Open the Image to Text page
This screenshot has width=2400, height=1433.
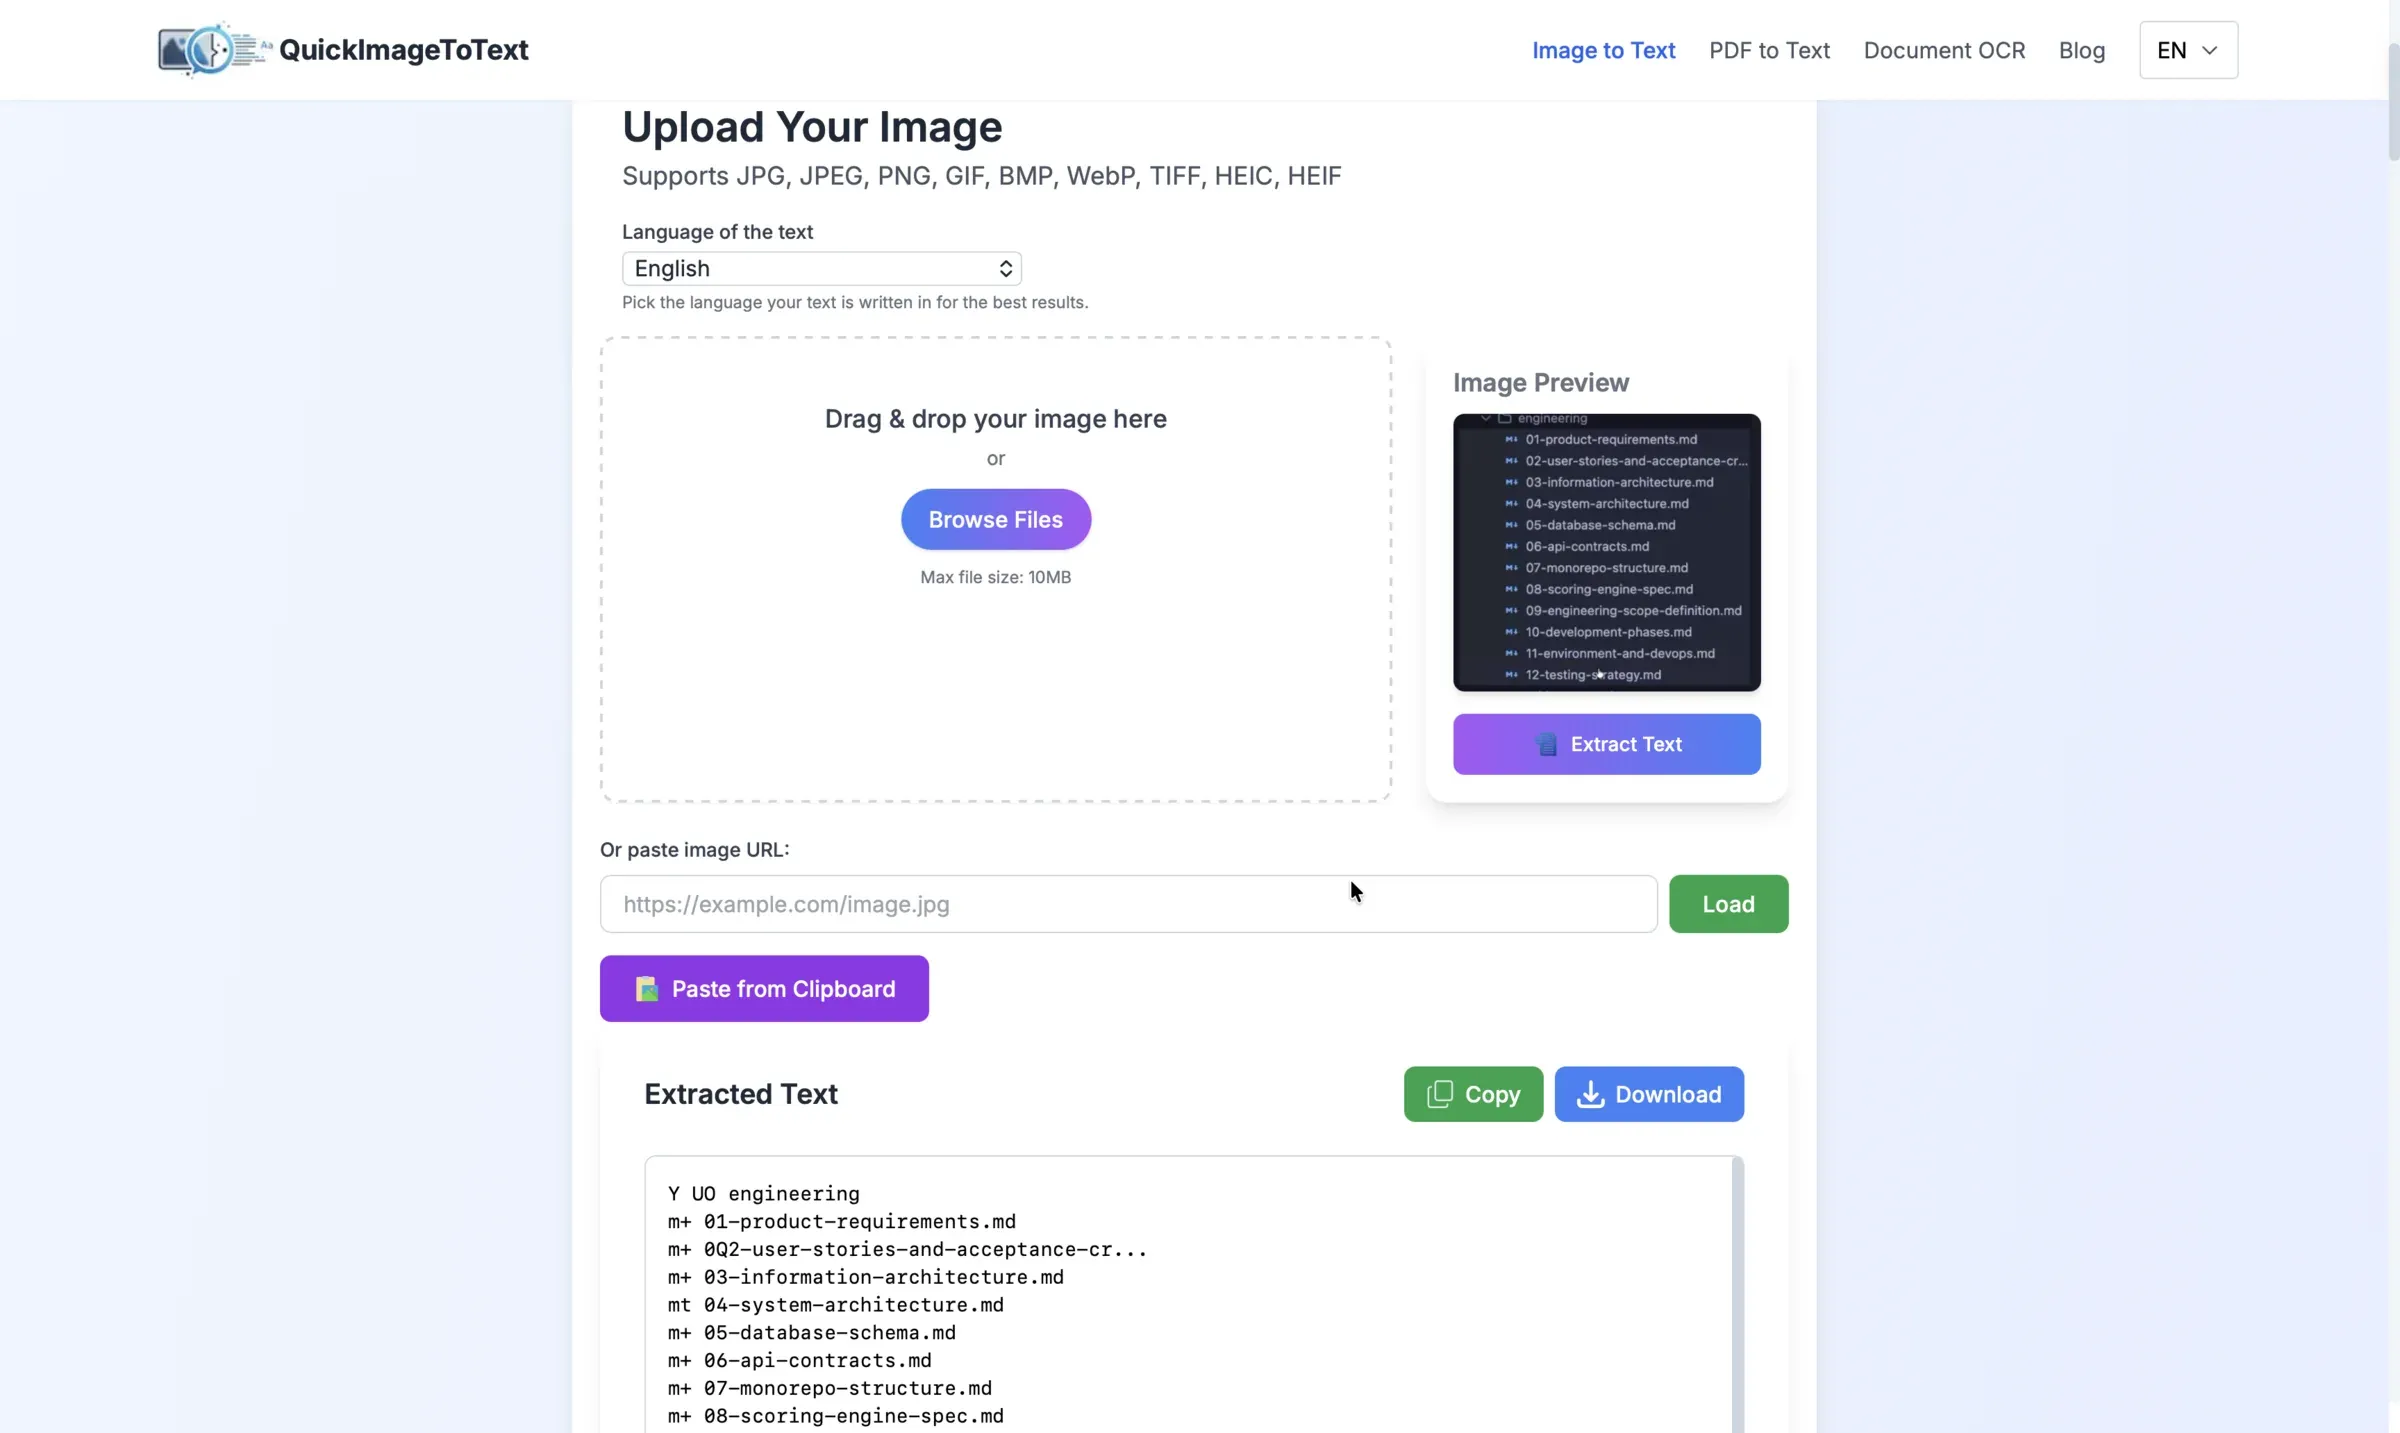tap(1603, 50)
